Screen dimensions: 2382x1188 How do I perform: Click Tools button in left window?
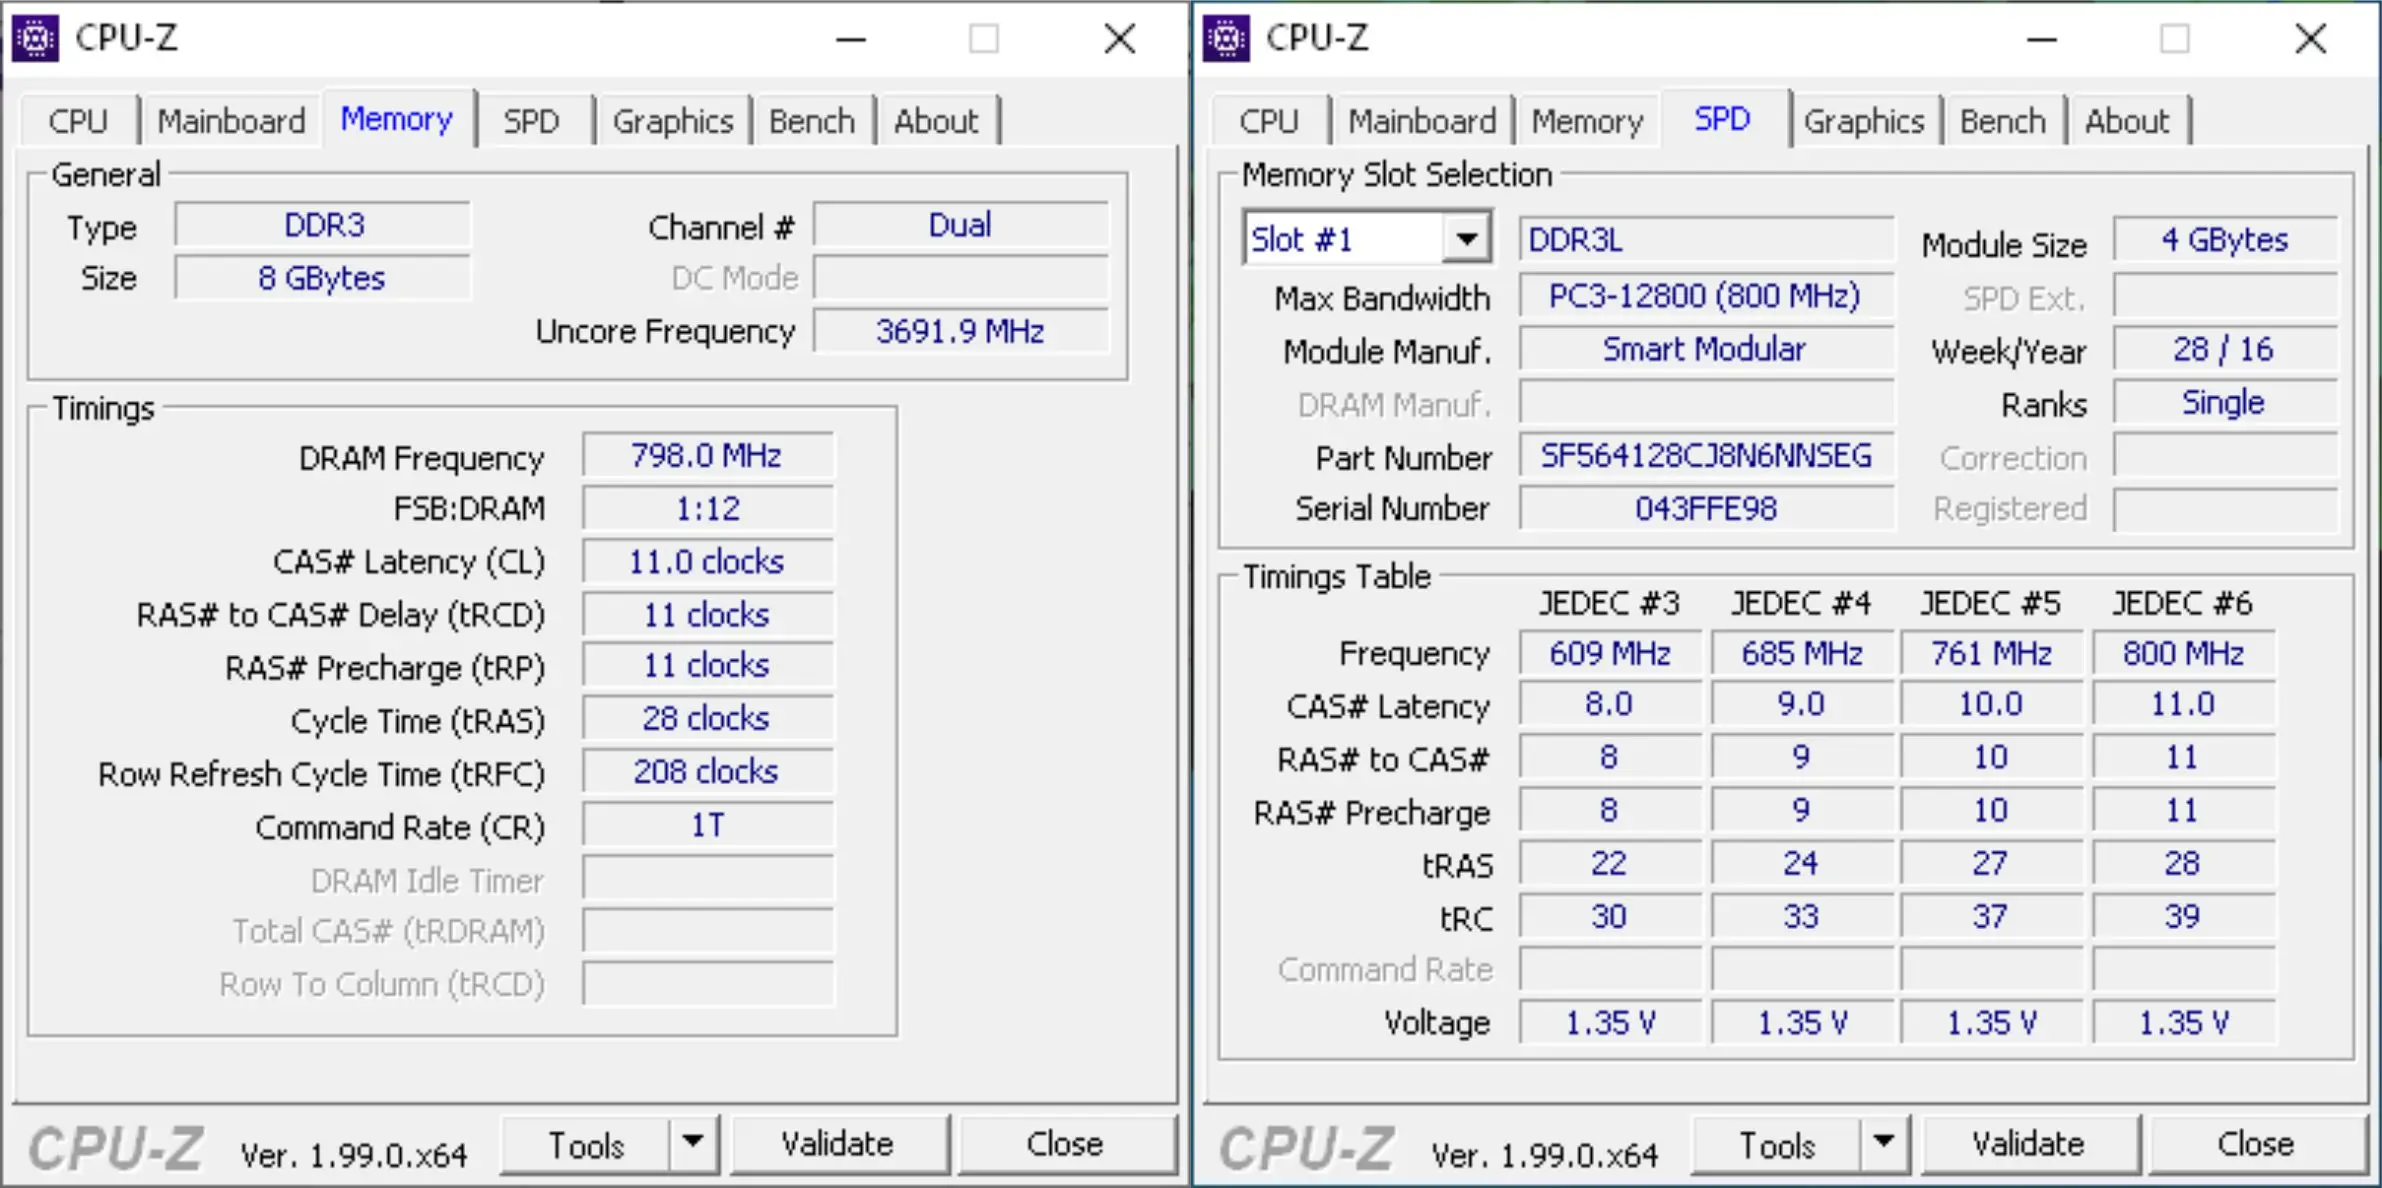tap(586, 1144)
